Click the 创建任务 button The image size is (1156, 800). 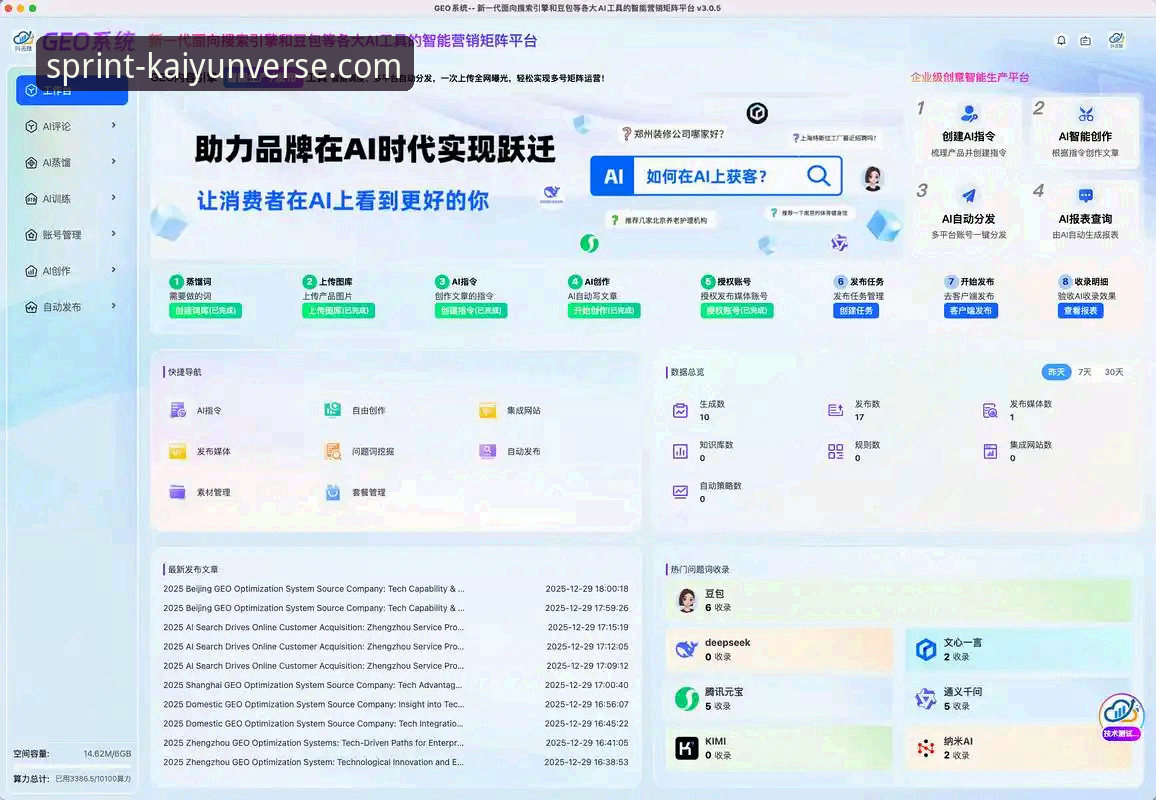point(854,311)
